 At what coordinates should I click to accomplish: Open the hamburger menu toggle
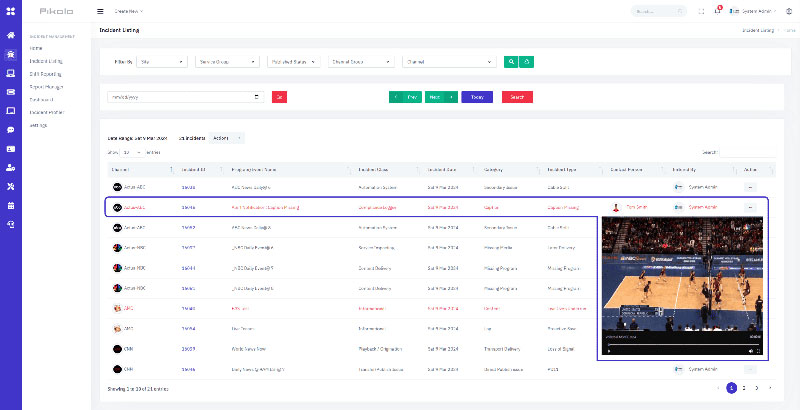click(100, 12)
